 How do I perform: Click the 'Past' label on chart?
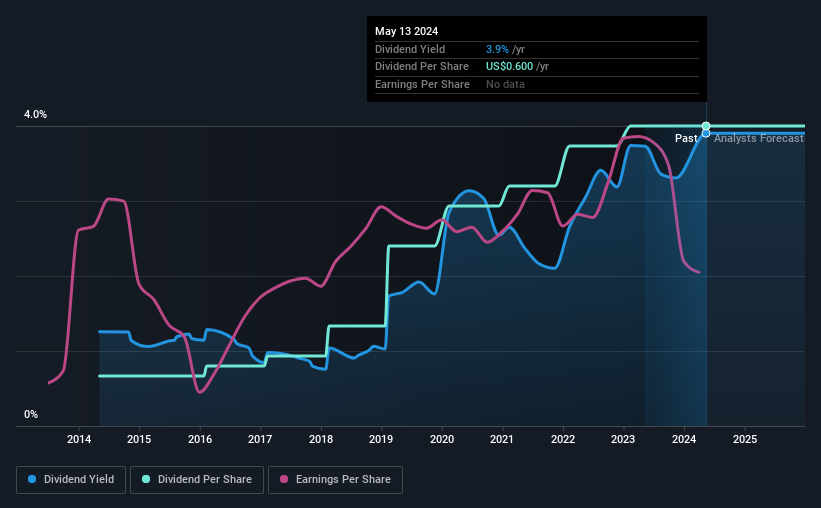[x=686, y=138]
